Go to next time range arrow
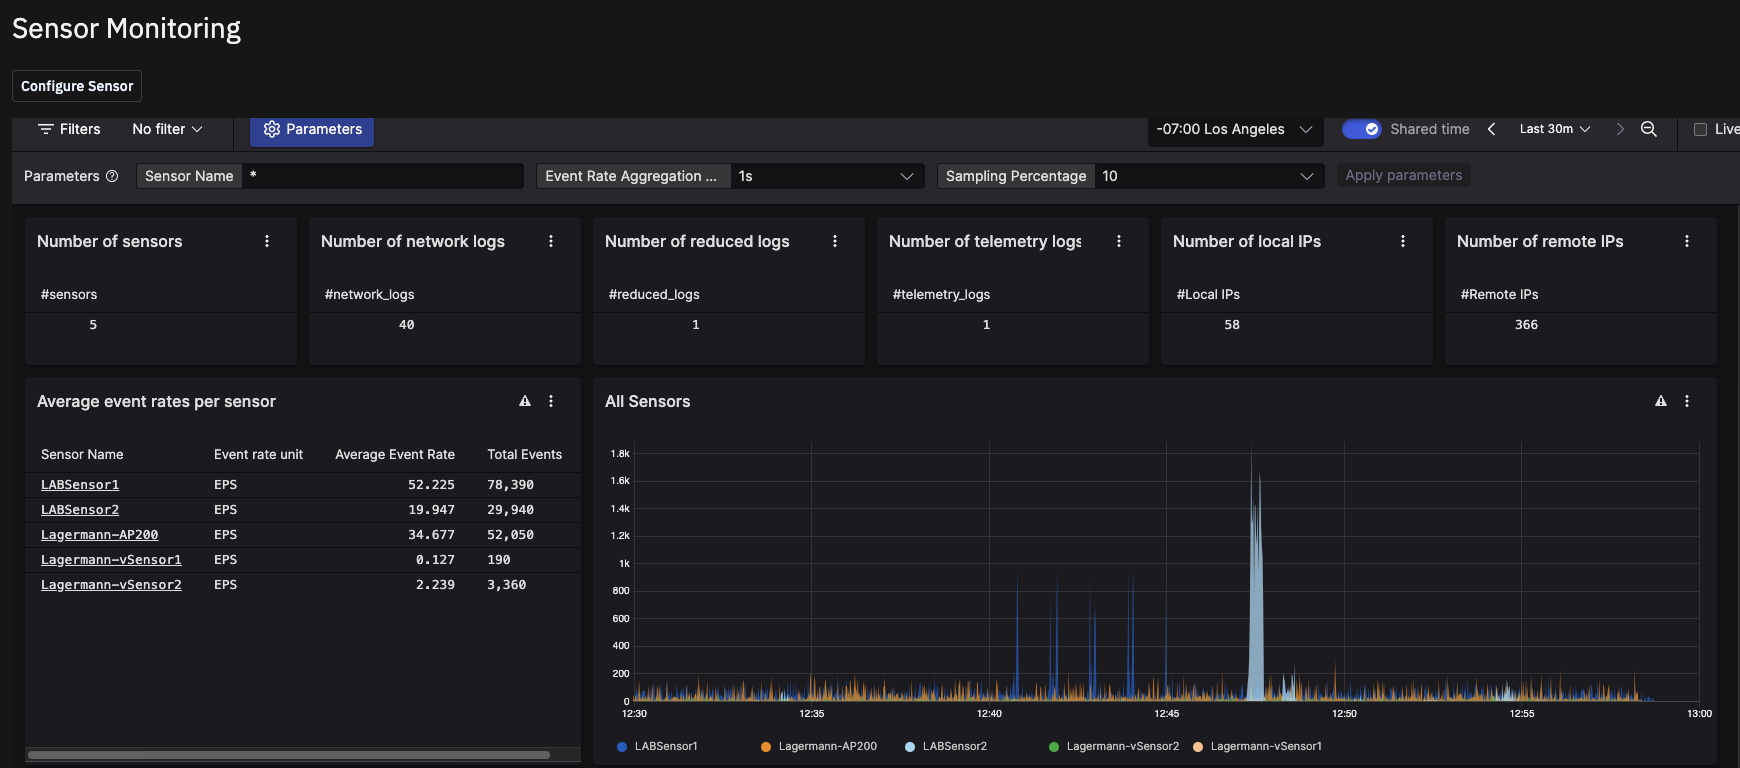This screenshot has width=1740, height=768. pos(1620,129)
